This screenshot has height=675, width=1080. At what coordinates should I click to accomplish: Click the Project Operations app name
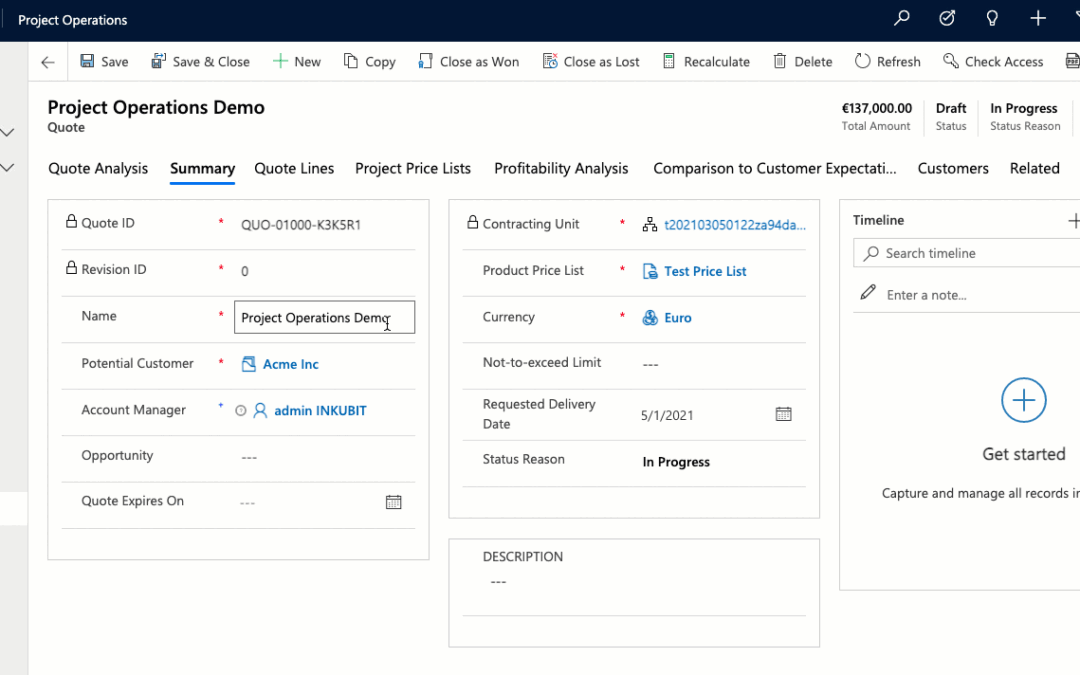(72, 20)
